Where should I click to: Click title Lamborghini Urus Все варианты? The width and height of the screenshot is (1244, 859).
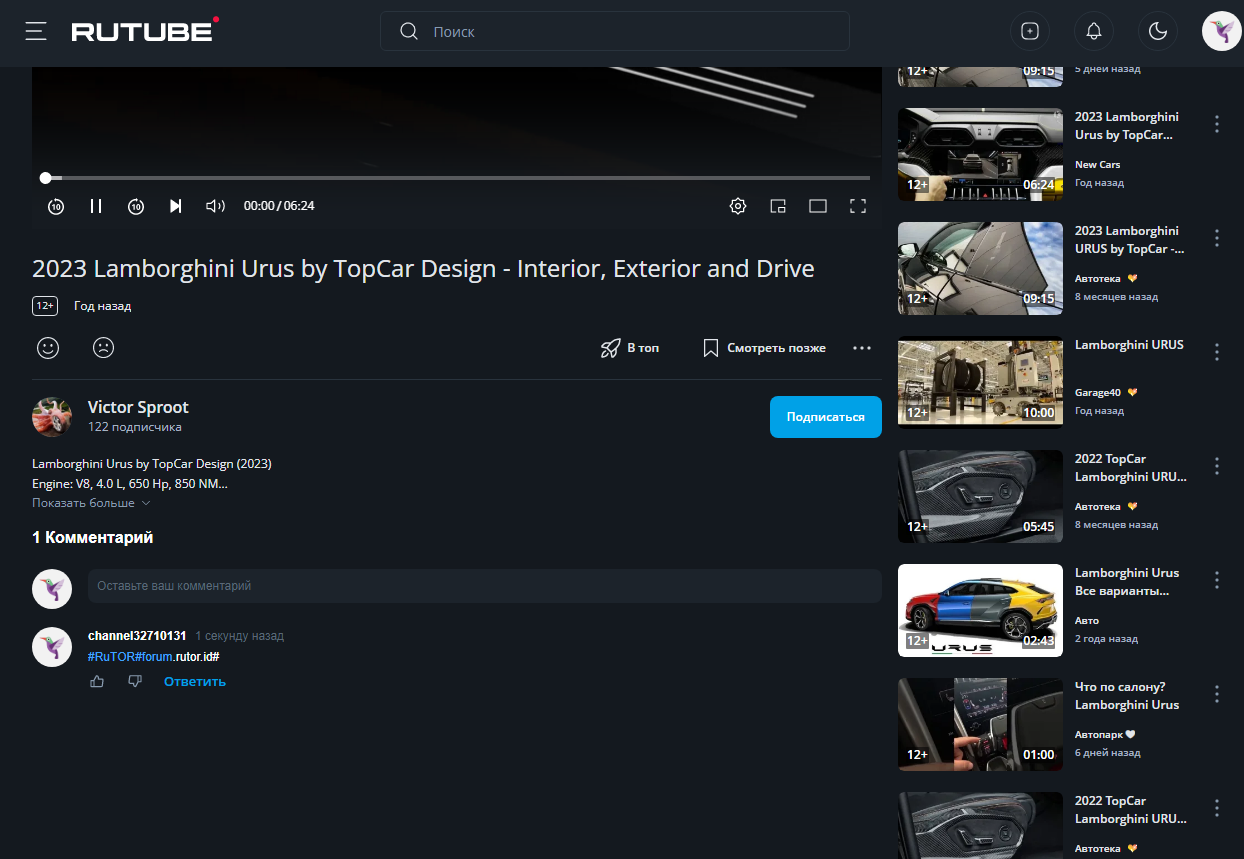click(x=1127, y=582)
